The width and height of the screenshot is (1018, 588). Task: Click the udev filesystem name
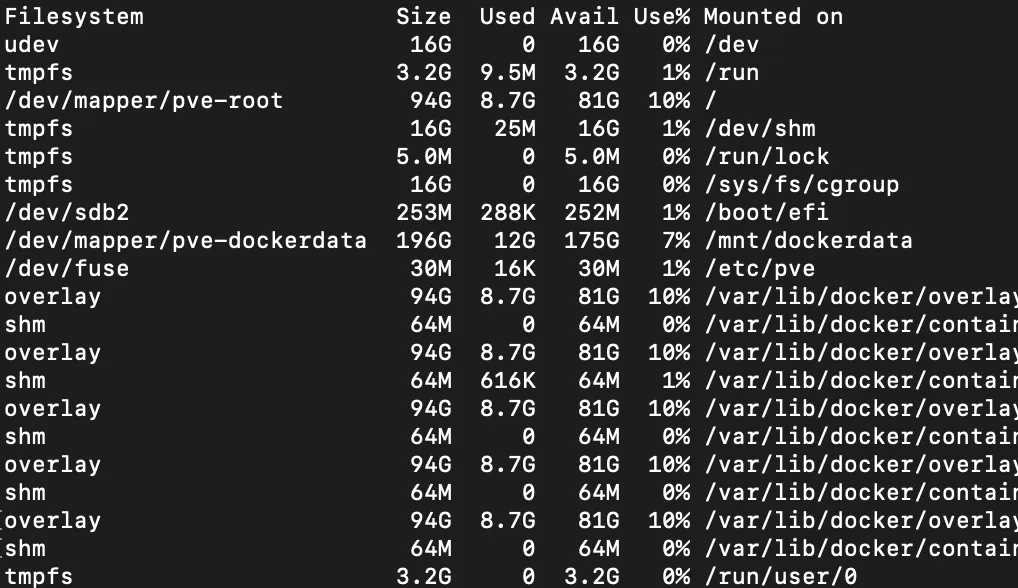[32, 45]
